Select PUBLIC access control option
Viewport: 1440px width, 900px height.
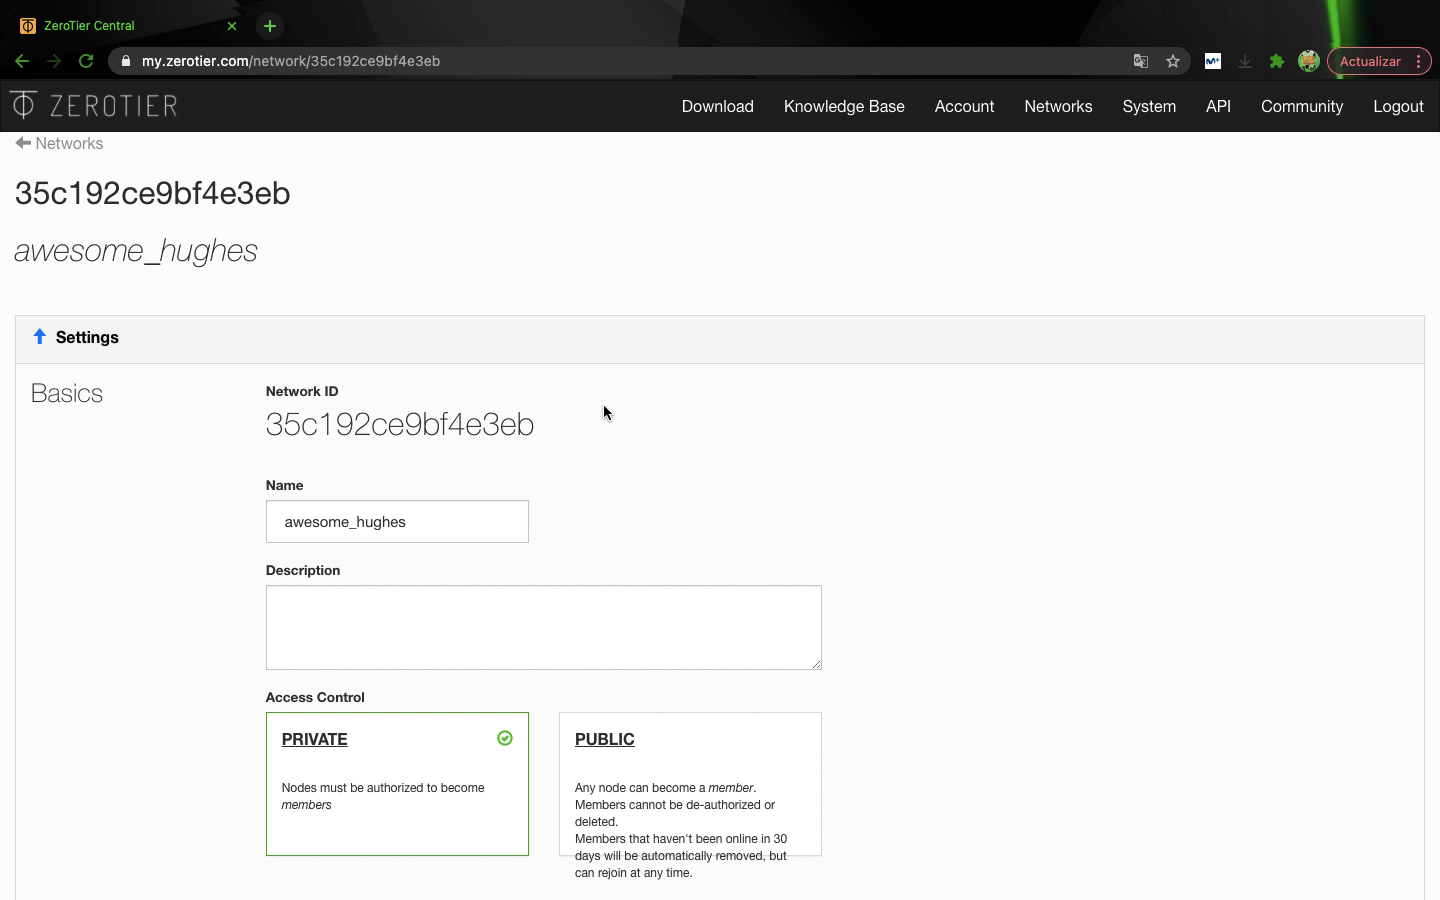(x=690, y=783)
